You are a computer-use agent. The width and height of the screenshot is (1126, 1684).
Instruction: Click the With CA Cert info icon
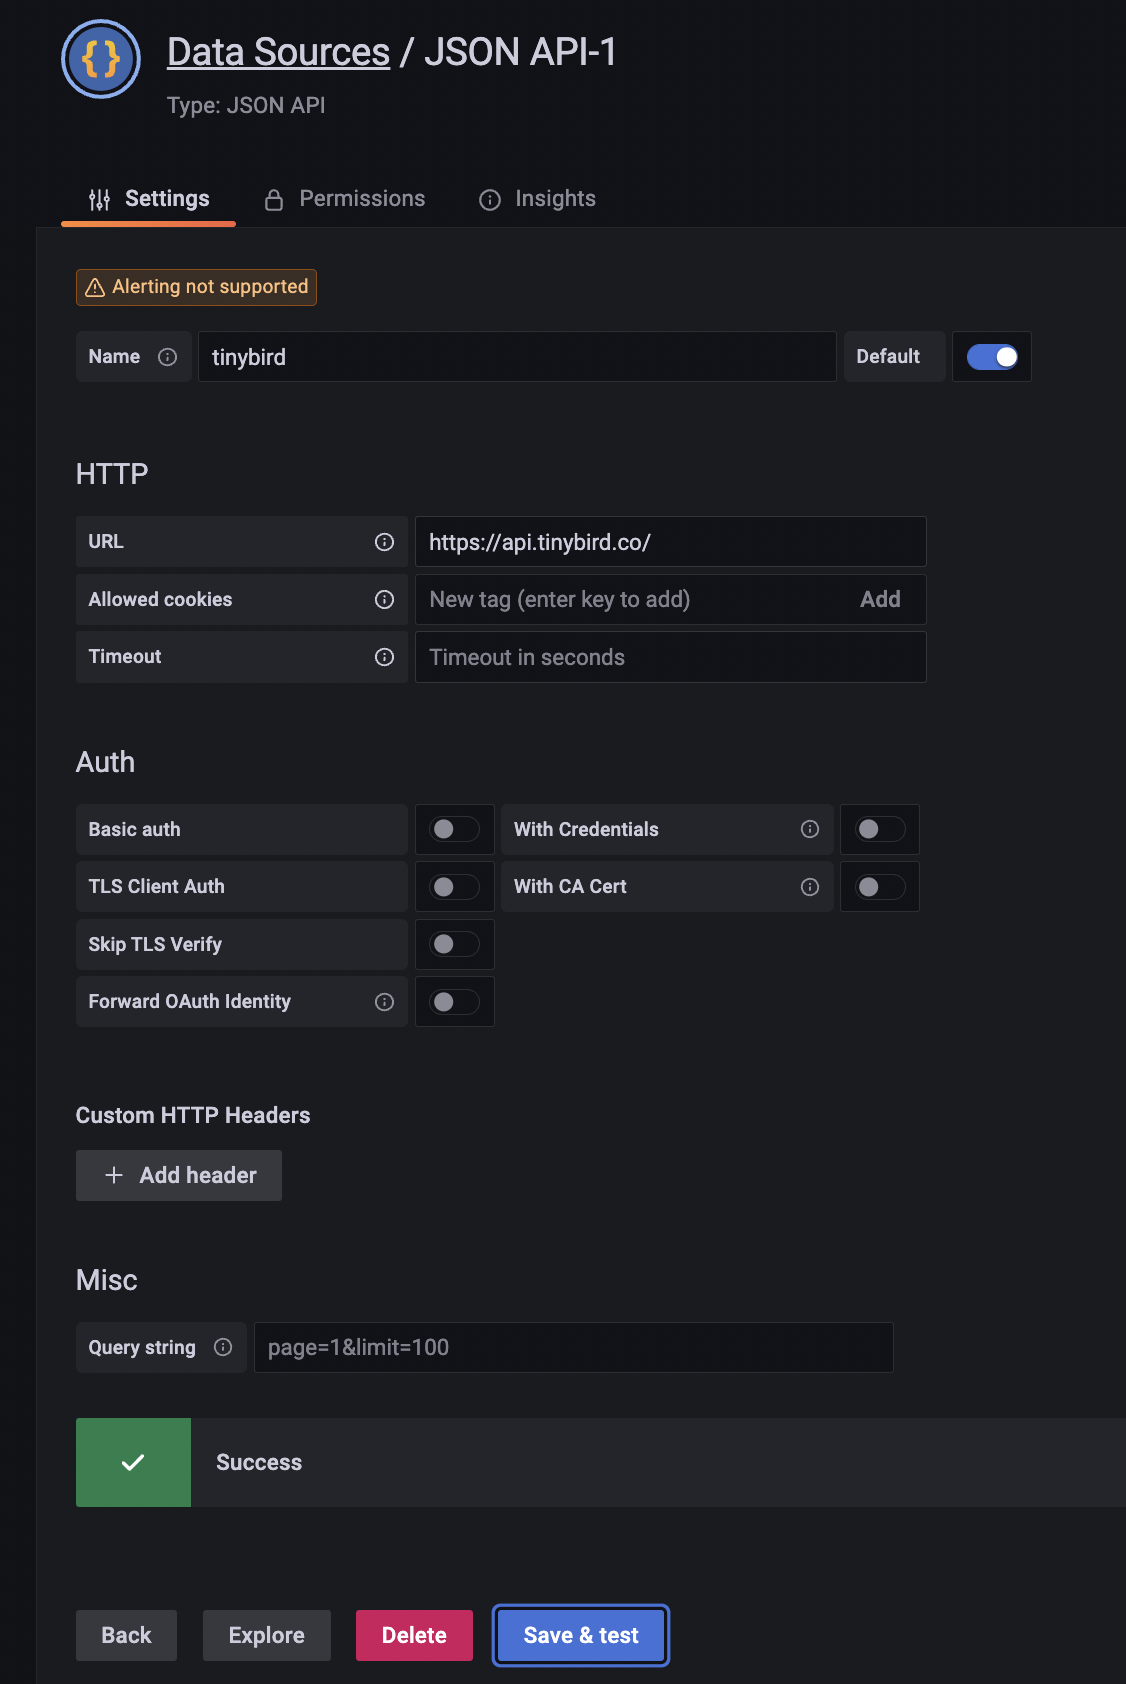[810, 887]
